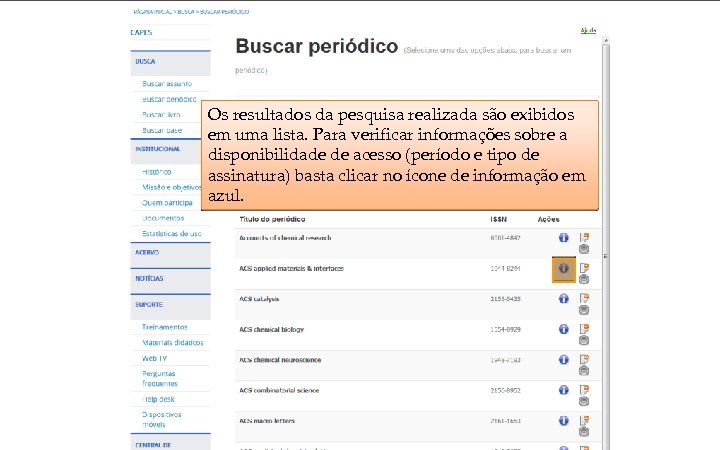The width and height of the screenshot is (720, 450).
Task: Click the Ajuda link
Action: point(588,31)
